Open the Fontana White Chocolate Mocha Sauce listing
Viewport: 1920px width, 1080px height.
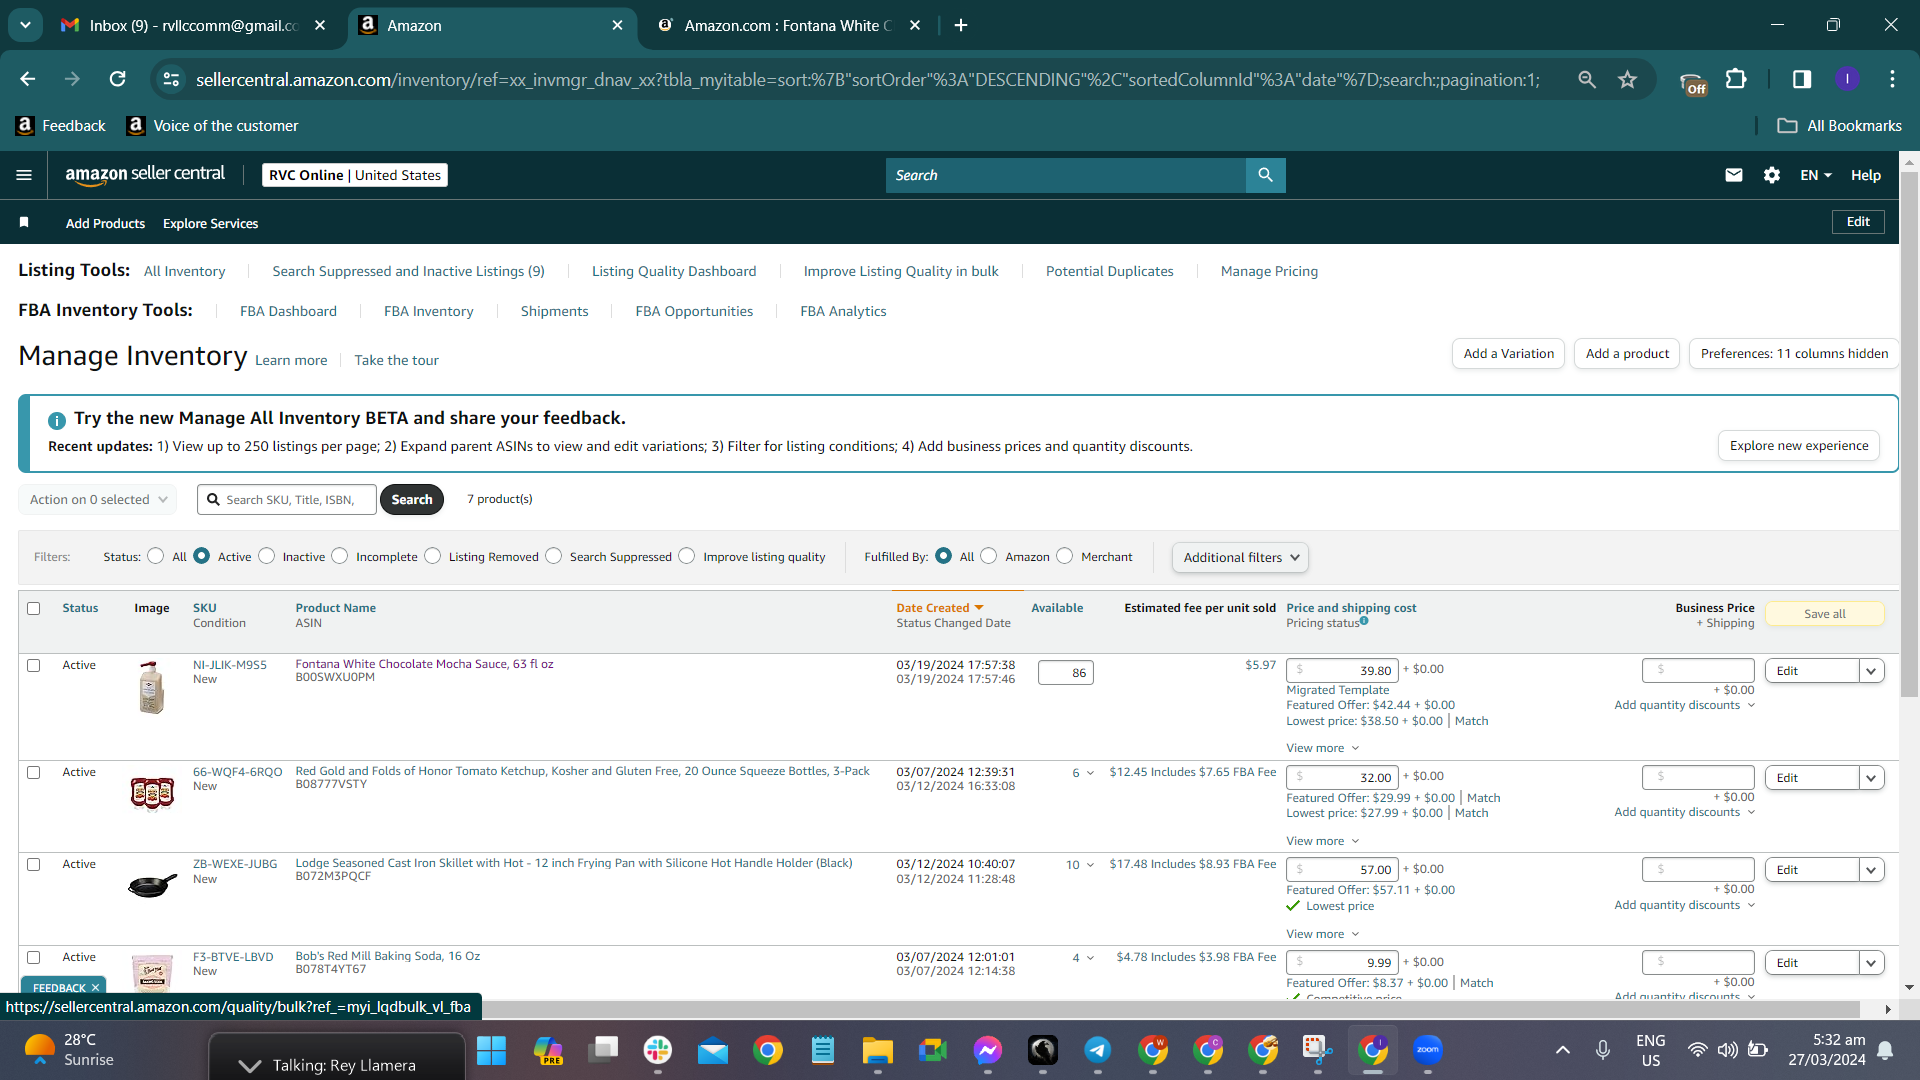[x=424, y=664]
